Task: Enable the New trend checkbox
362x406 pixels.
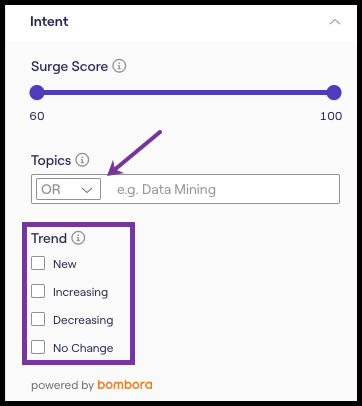Action: (38, 263)
